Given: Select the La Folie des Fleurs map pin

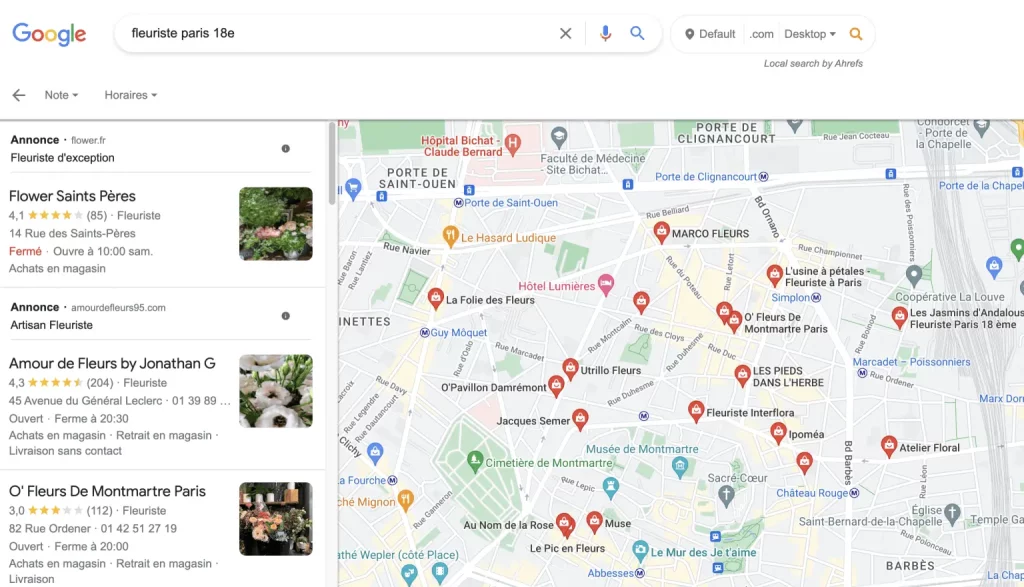Looking at the screenshot, I should tap(436, 298).
